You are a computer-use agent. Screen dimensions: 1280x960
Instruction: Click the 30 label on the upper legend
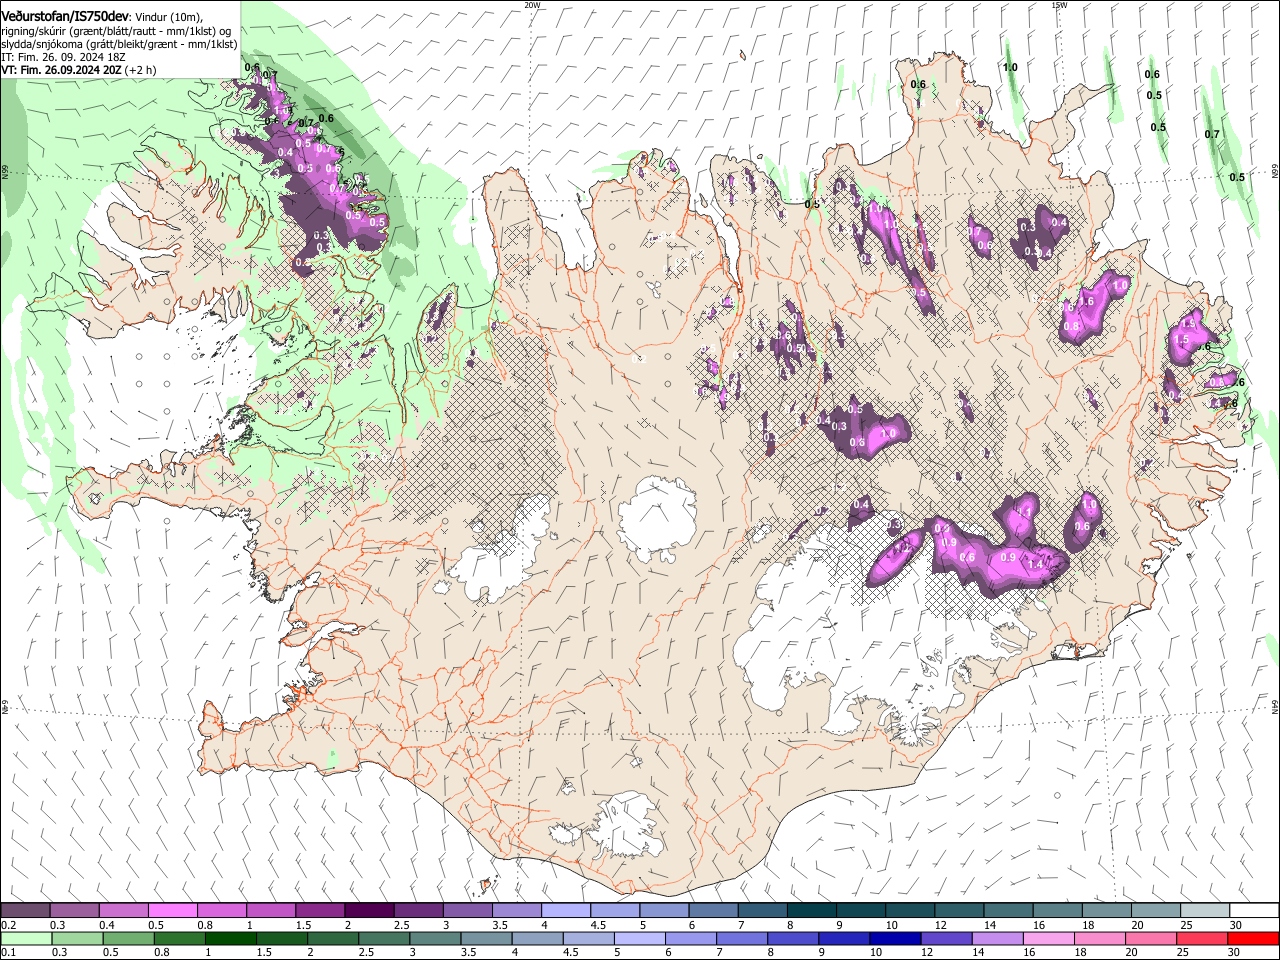[x=1235, y=925]
